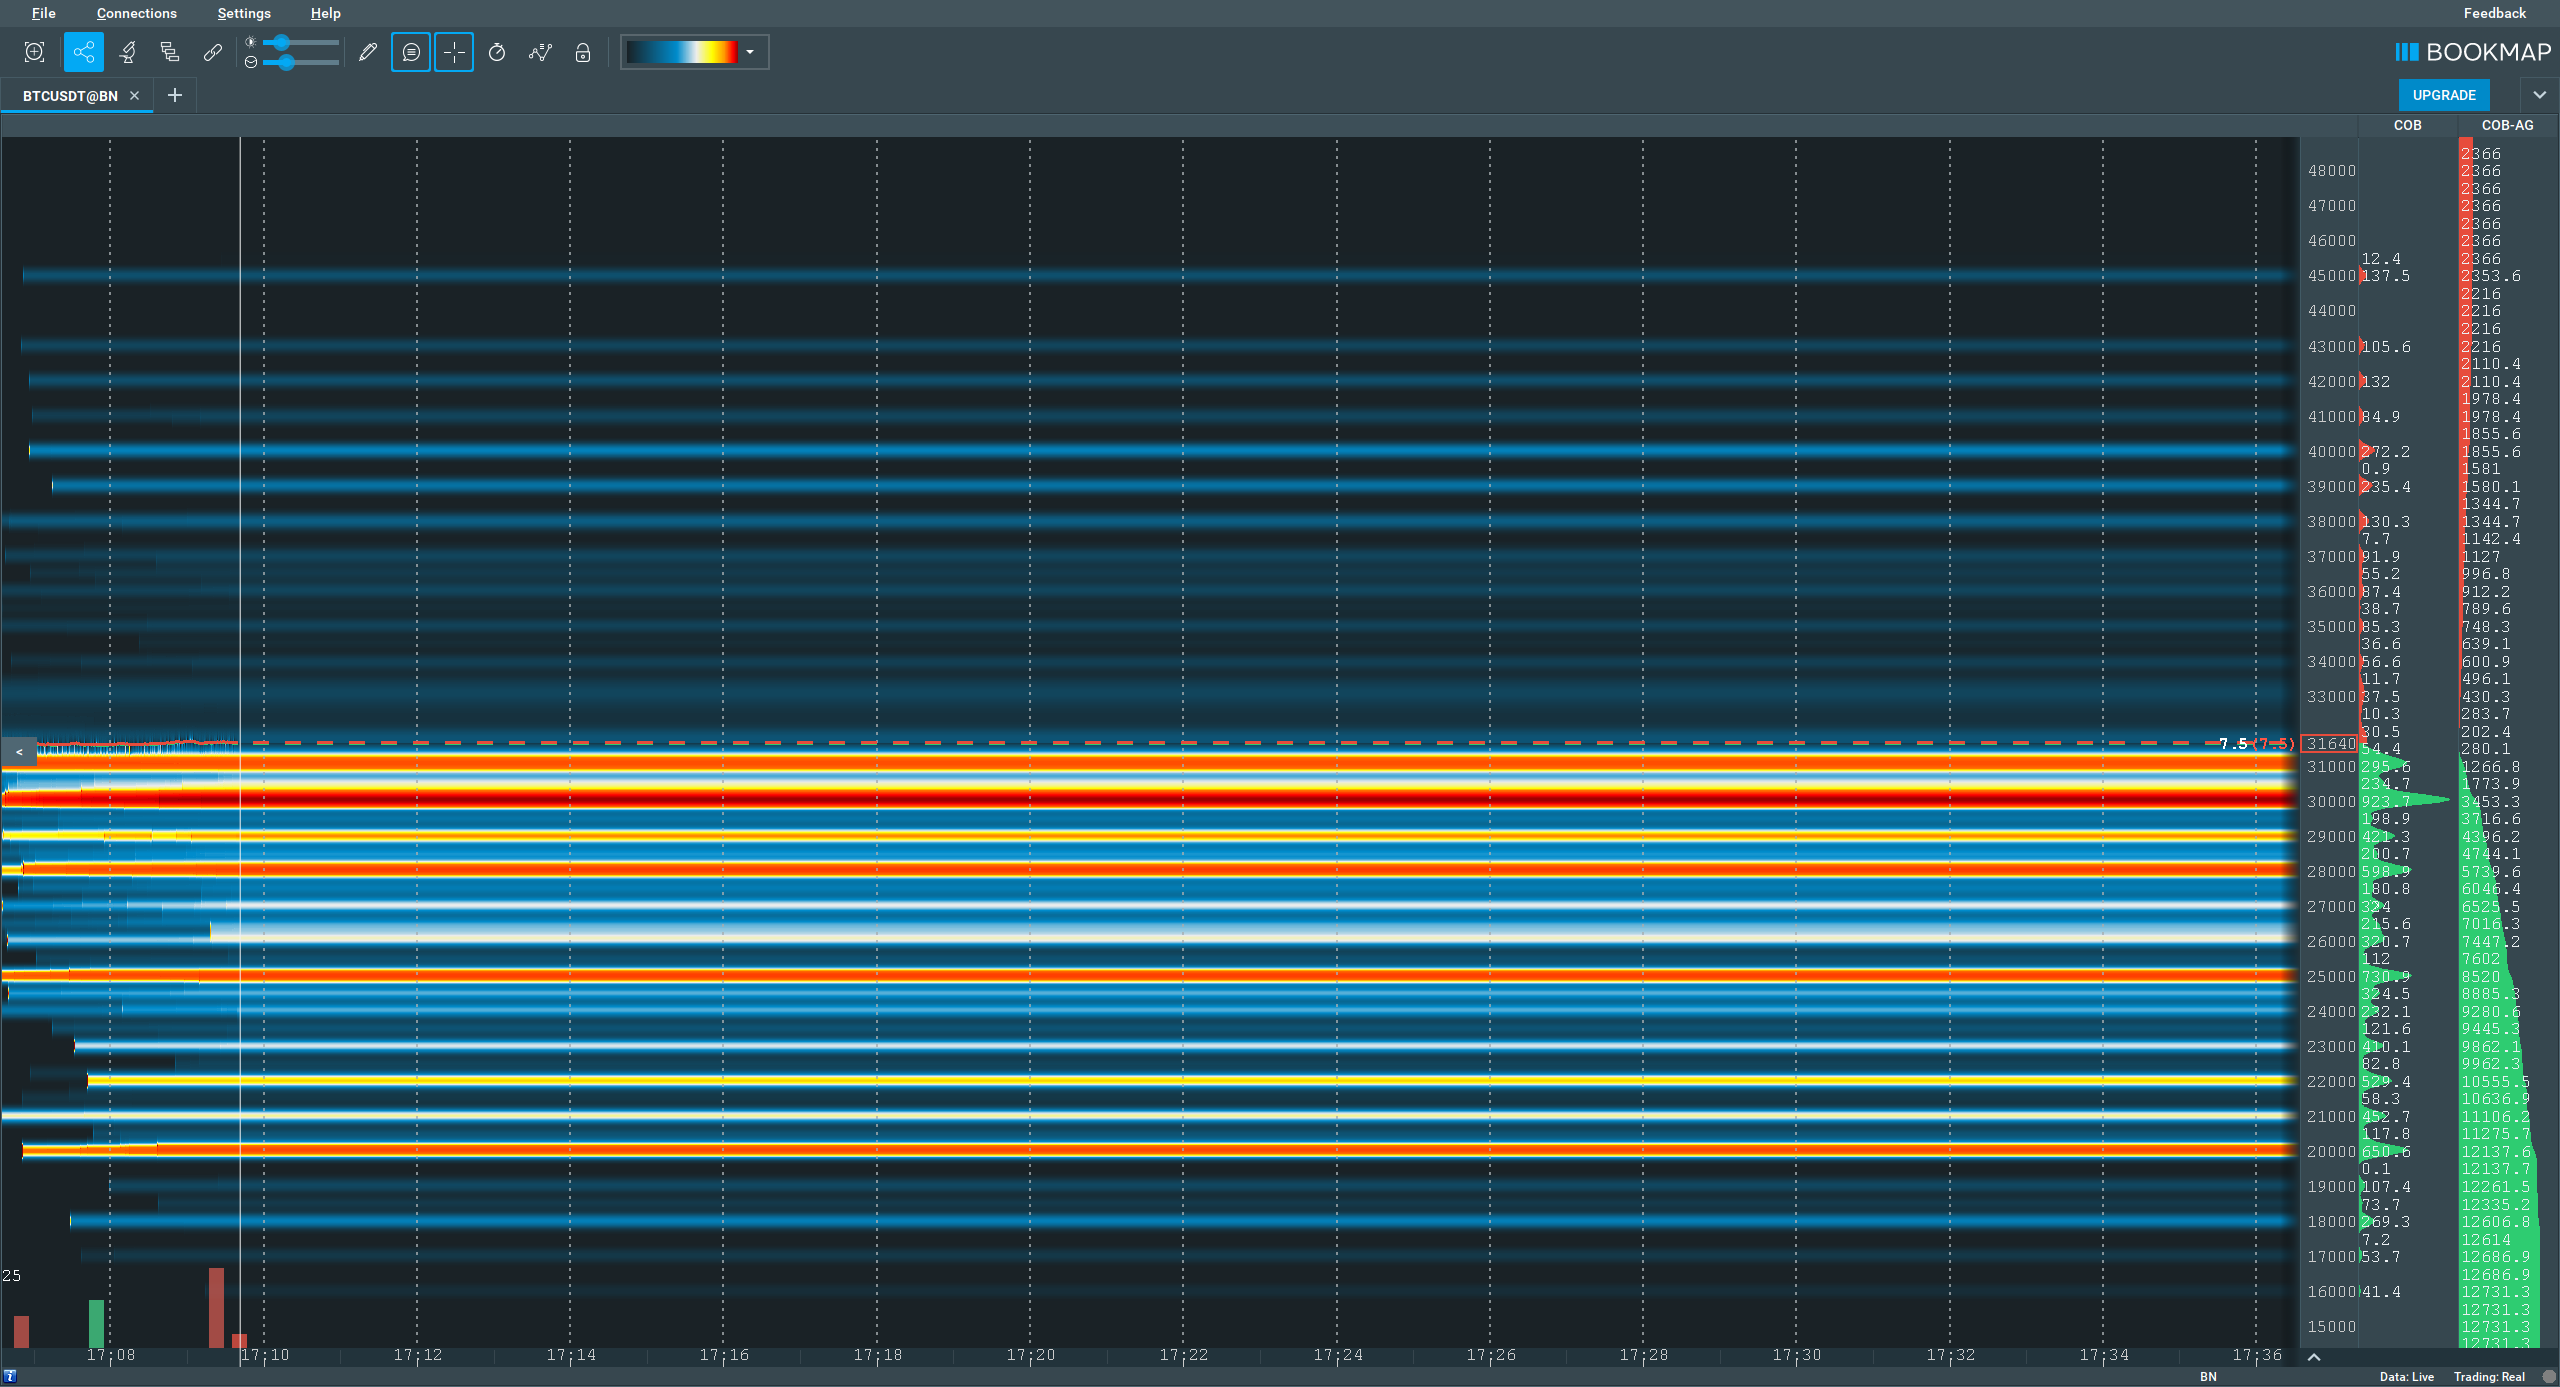Click the BOOKMAP logo
This screenshot has width=2560, height=1387.
point(2473,52)
